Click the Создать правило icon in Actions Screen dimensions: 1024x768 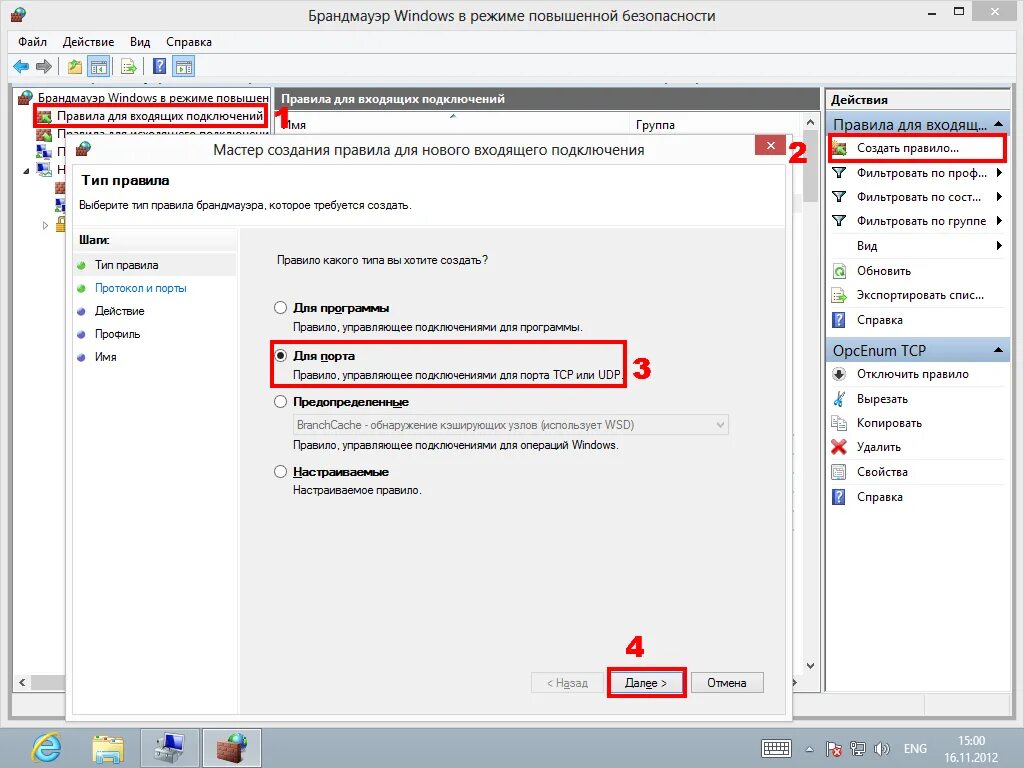point(839,148)
